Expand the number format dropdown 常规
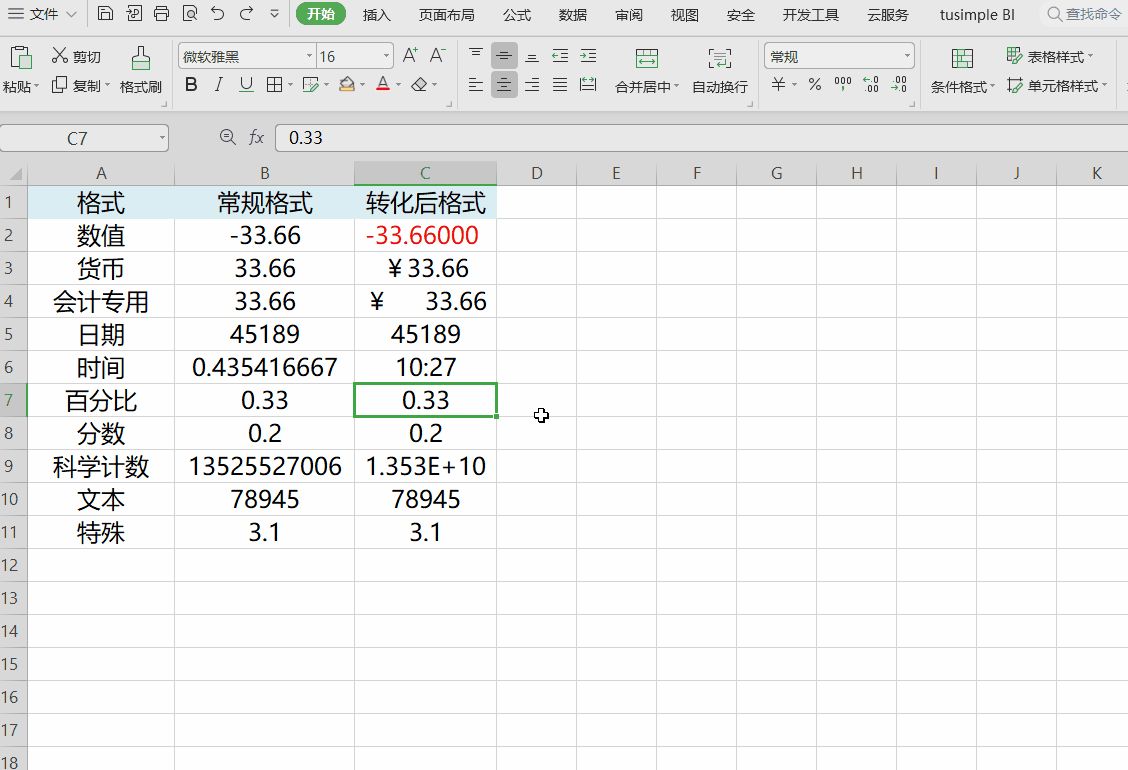This screenshot has width=1128, height=770. pyautogui.click(x=907, y=57)
